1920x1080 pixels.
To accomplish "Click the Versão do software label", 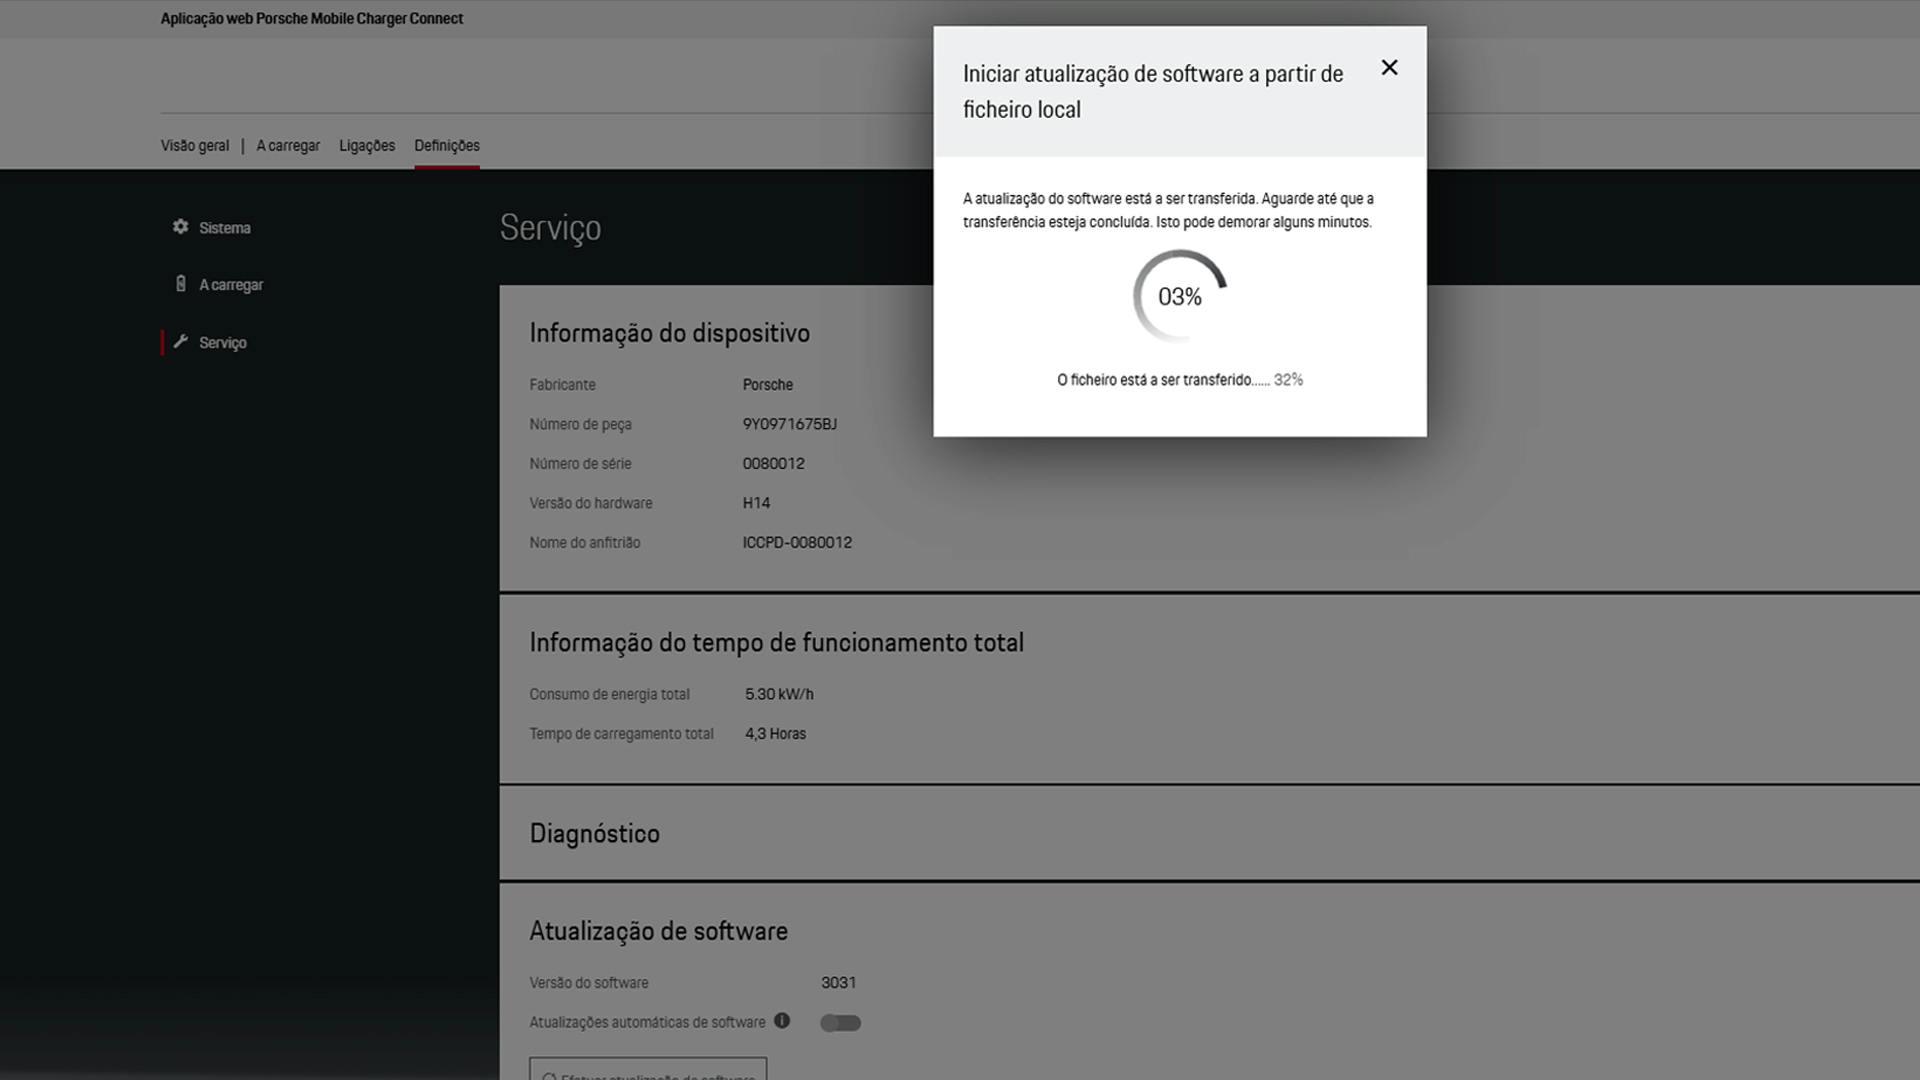I will pos(589,983).
